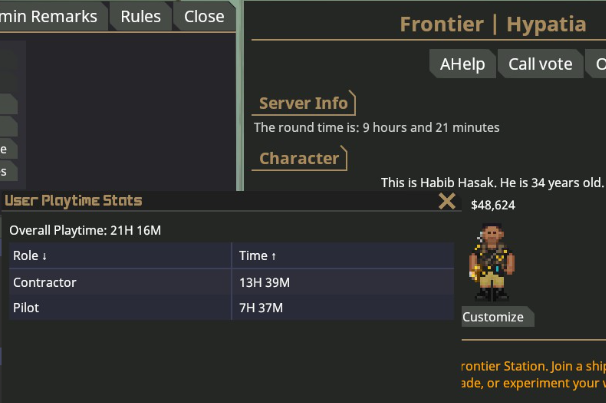Click the 13H 39M Contractor time cell
Viewport: 606px width, 403px height.
click(x=264, y=282)
